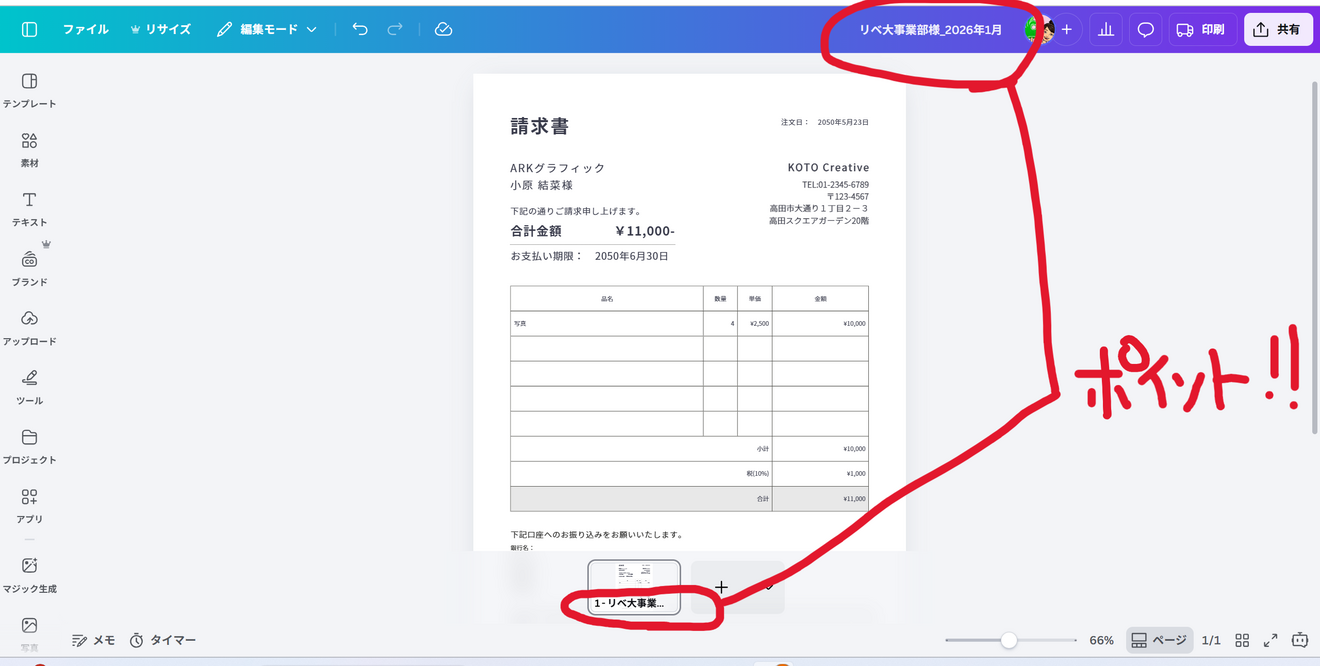Open the アップロード panel
Screen dimensions: 1320x666
29,327
